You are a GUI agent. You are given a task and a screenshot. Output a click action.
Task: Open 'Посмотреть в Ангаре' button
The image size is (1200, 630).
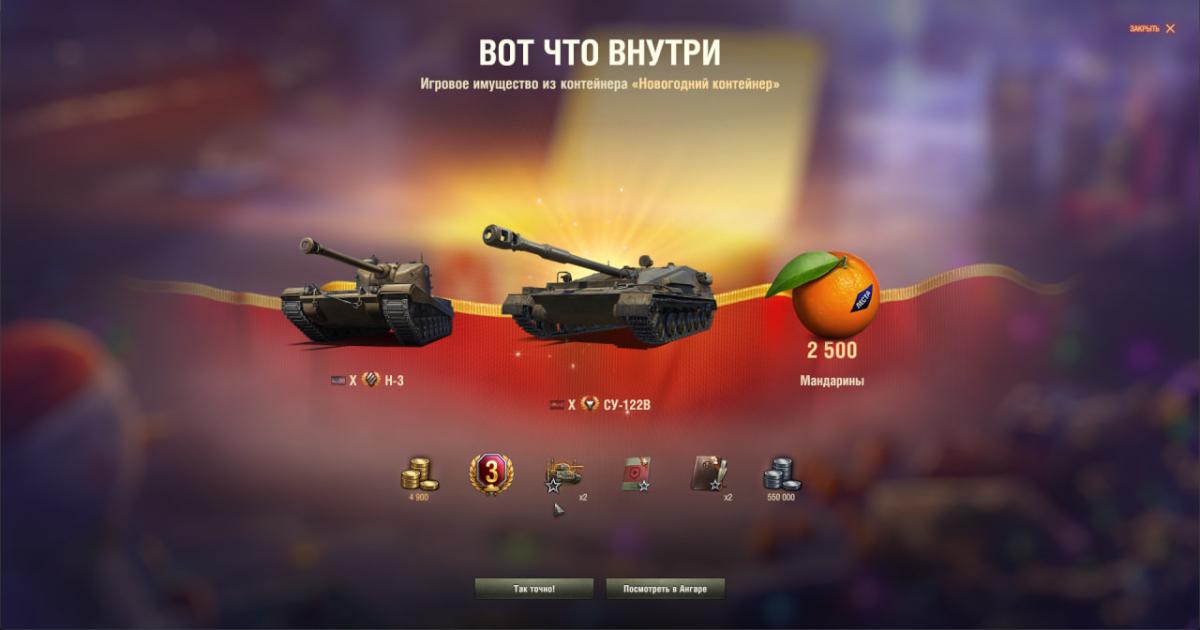pos(665,589)
